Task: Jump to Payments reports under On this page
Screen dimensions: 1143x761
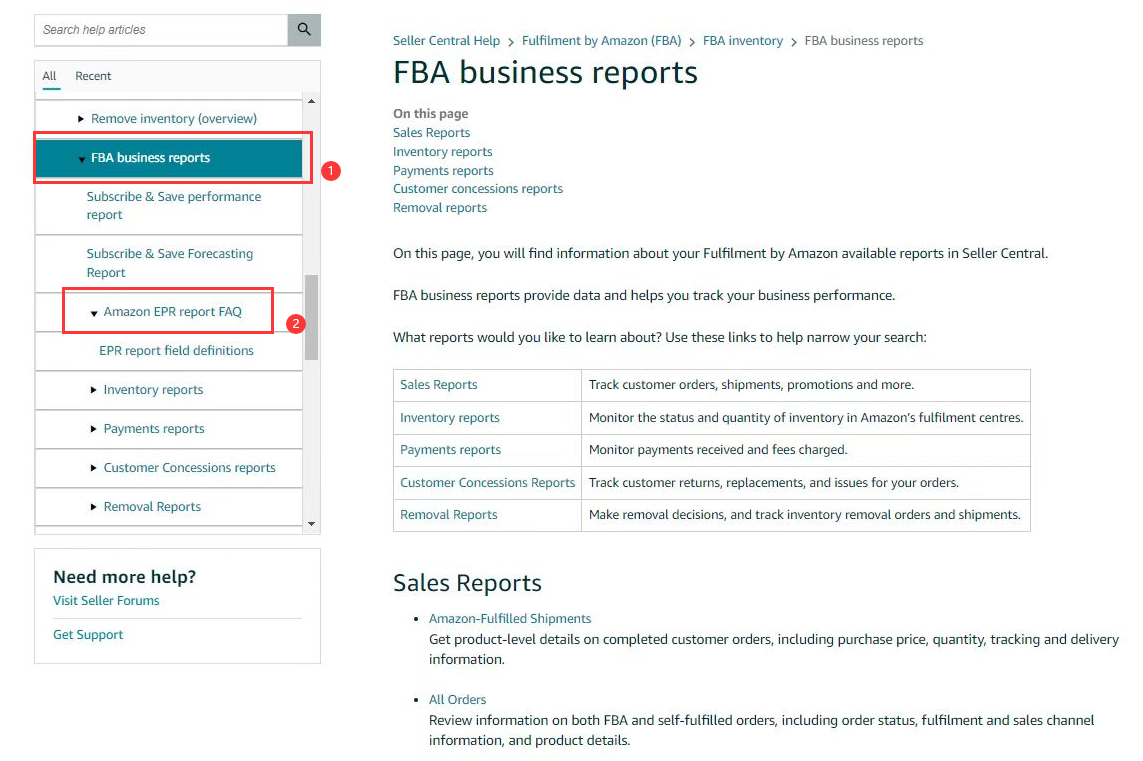Action: coord(443,171)
